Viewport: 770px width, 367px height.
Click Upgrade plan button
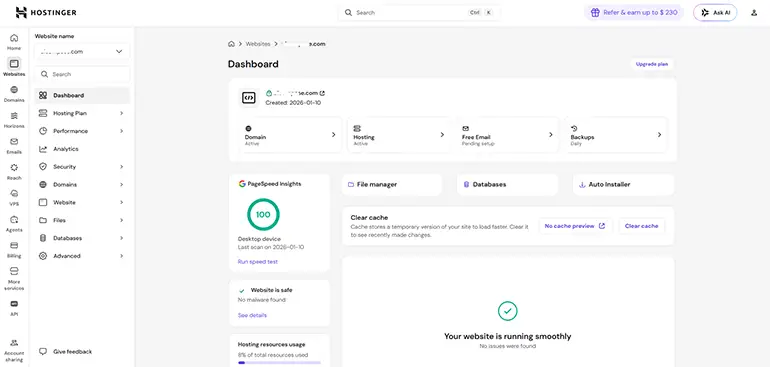point(652,64)
